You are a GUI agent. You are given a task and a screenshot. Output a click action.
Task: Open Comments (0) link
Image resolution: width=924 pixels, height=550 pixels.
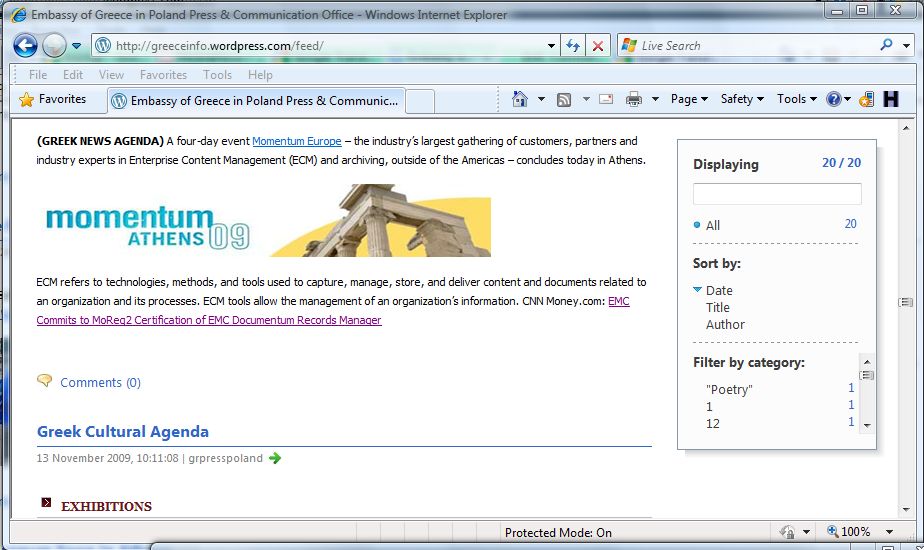(x=100, y=383)
